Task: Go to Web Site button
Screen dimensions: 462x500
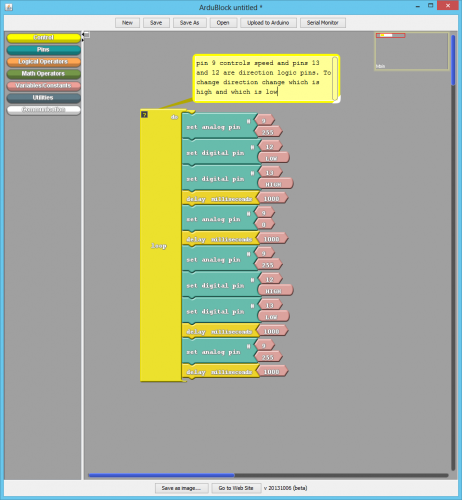Action: pyautogui.click(x=236, y=488)
